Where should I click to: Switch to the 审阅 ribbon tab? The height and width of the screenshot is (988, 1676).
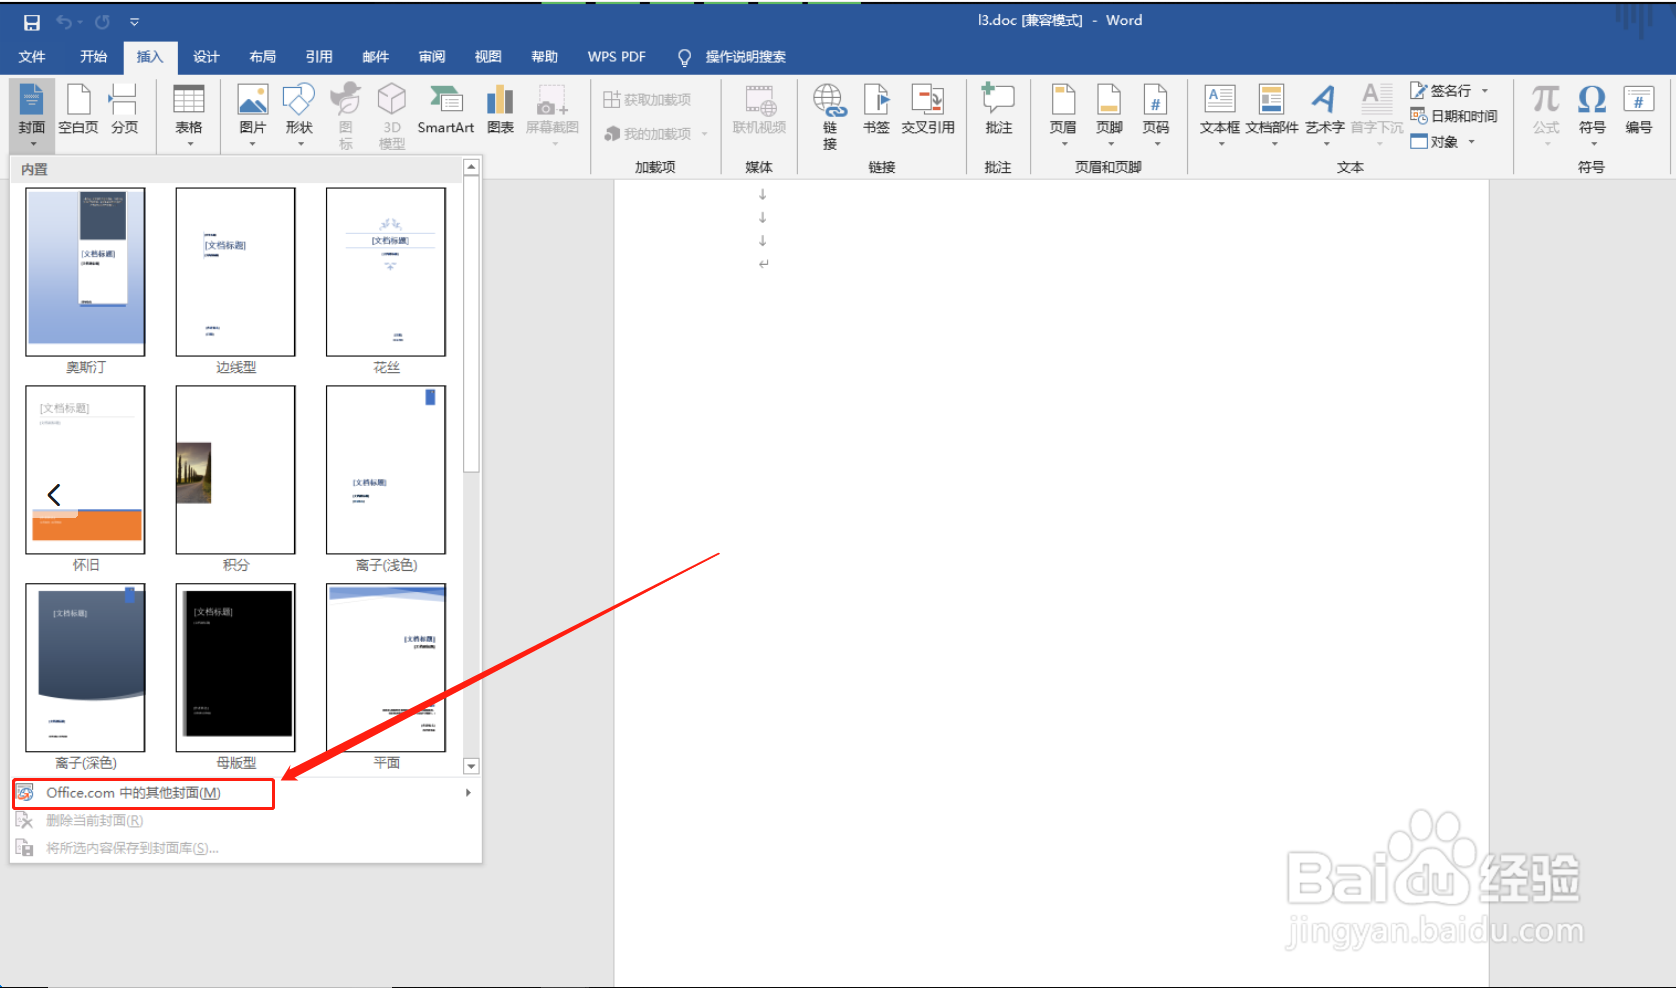click(x=432, y=57)
